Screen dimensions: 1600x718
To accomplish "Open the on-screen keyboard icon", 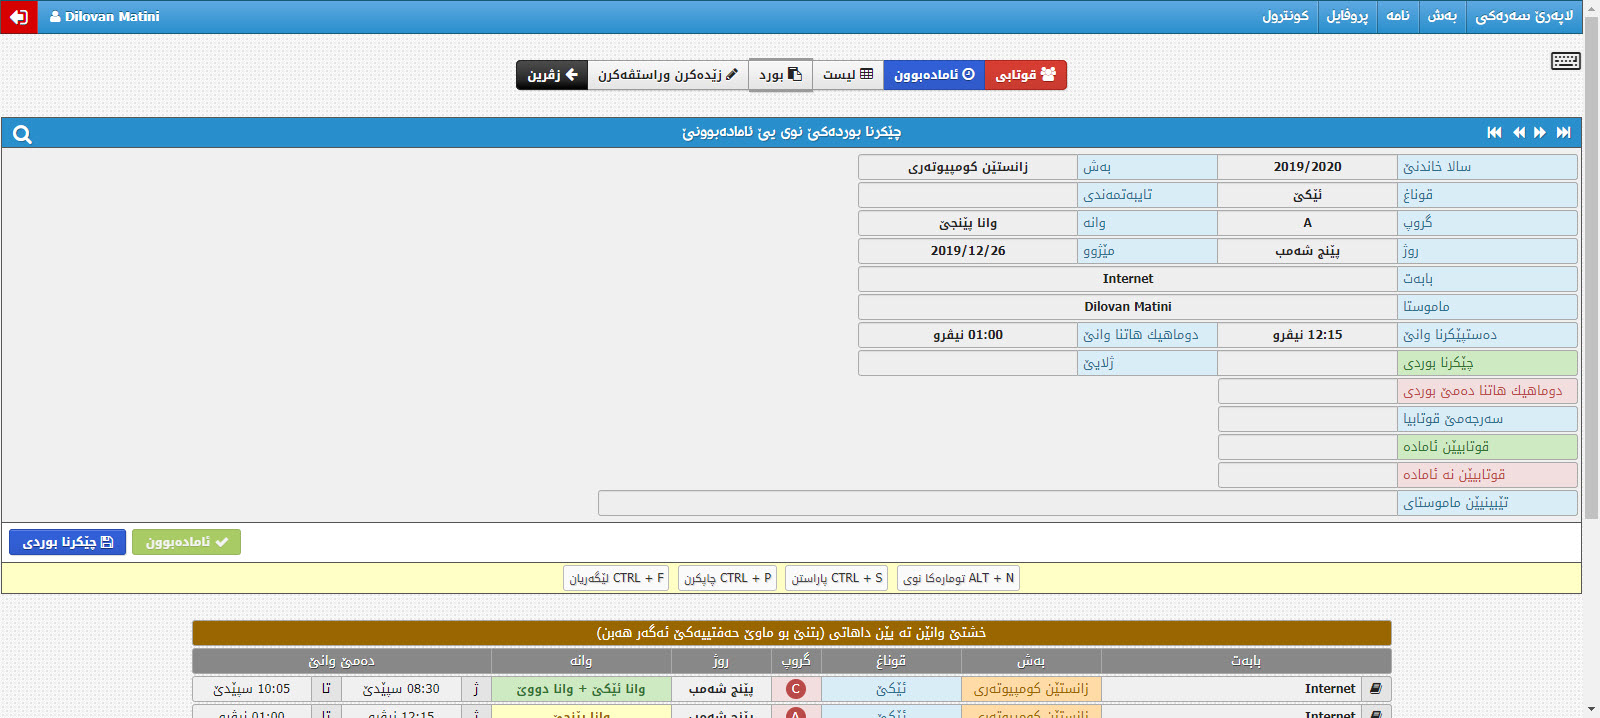I will pos(1565,61).
